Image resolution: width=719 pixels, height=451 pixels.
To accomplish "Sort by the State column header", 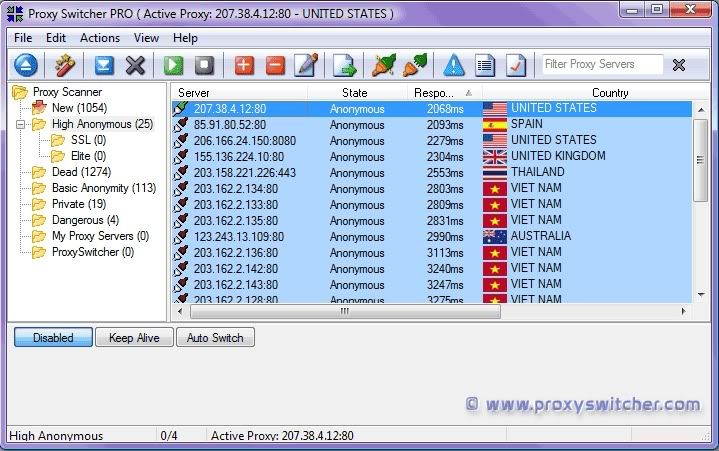I will (x=357, y=93).
